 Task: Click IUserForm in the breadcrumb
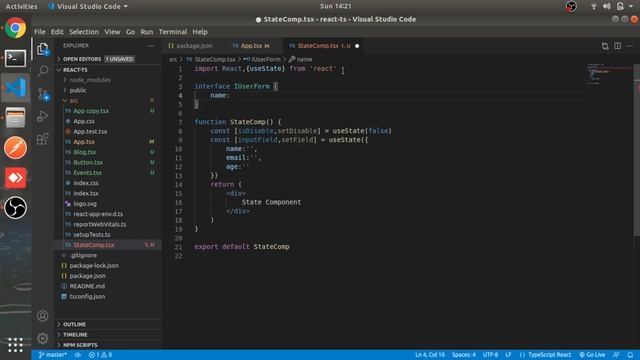point(265,59)
